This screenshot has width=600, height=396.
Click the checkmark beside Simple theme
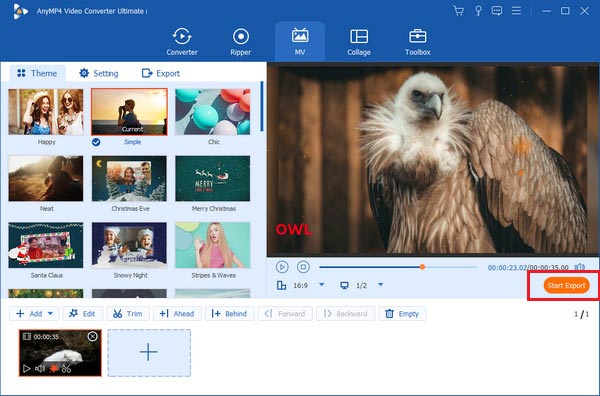pos(96,142)
